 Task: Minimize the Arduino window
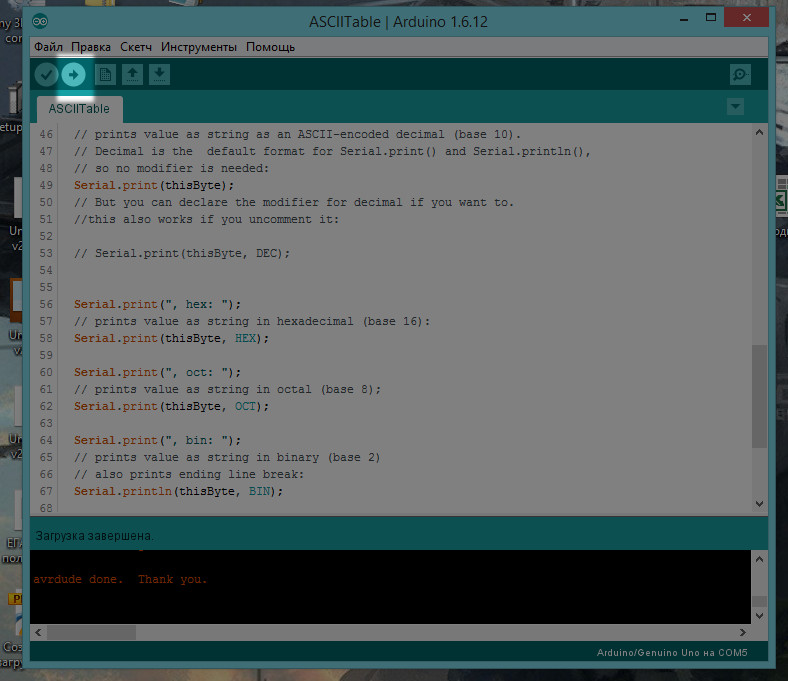point(683,19)
